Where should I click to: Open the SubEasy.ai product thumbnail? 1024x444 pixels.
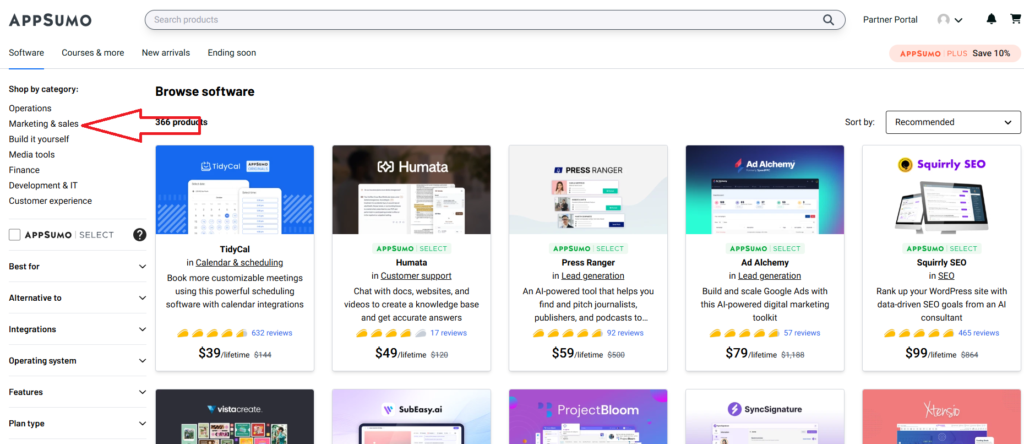(411, 417)
